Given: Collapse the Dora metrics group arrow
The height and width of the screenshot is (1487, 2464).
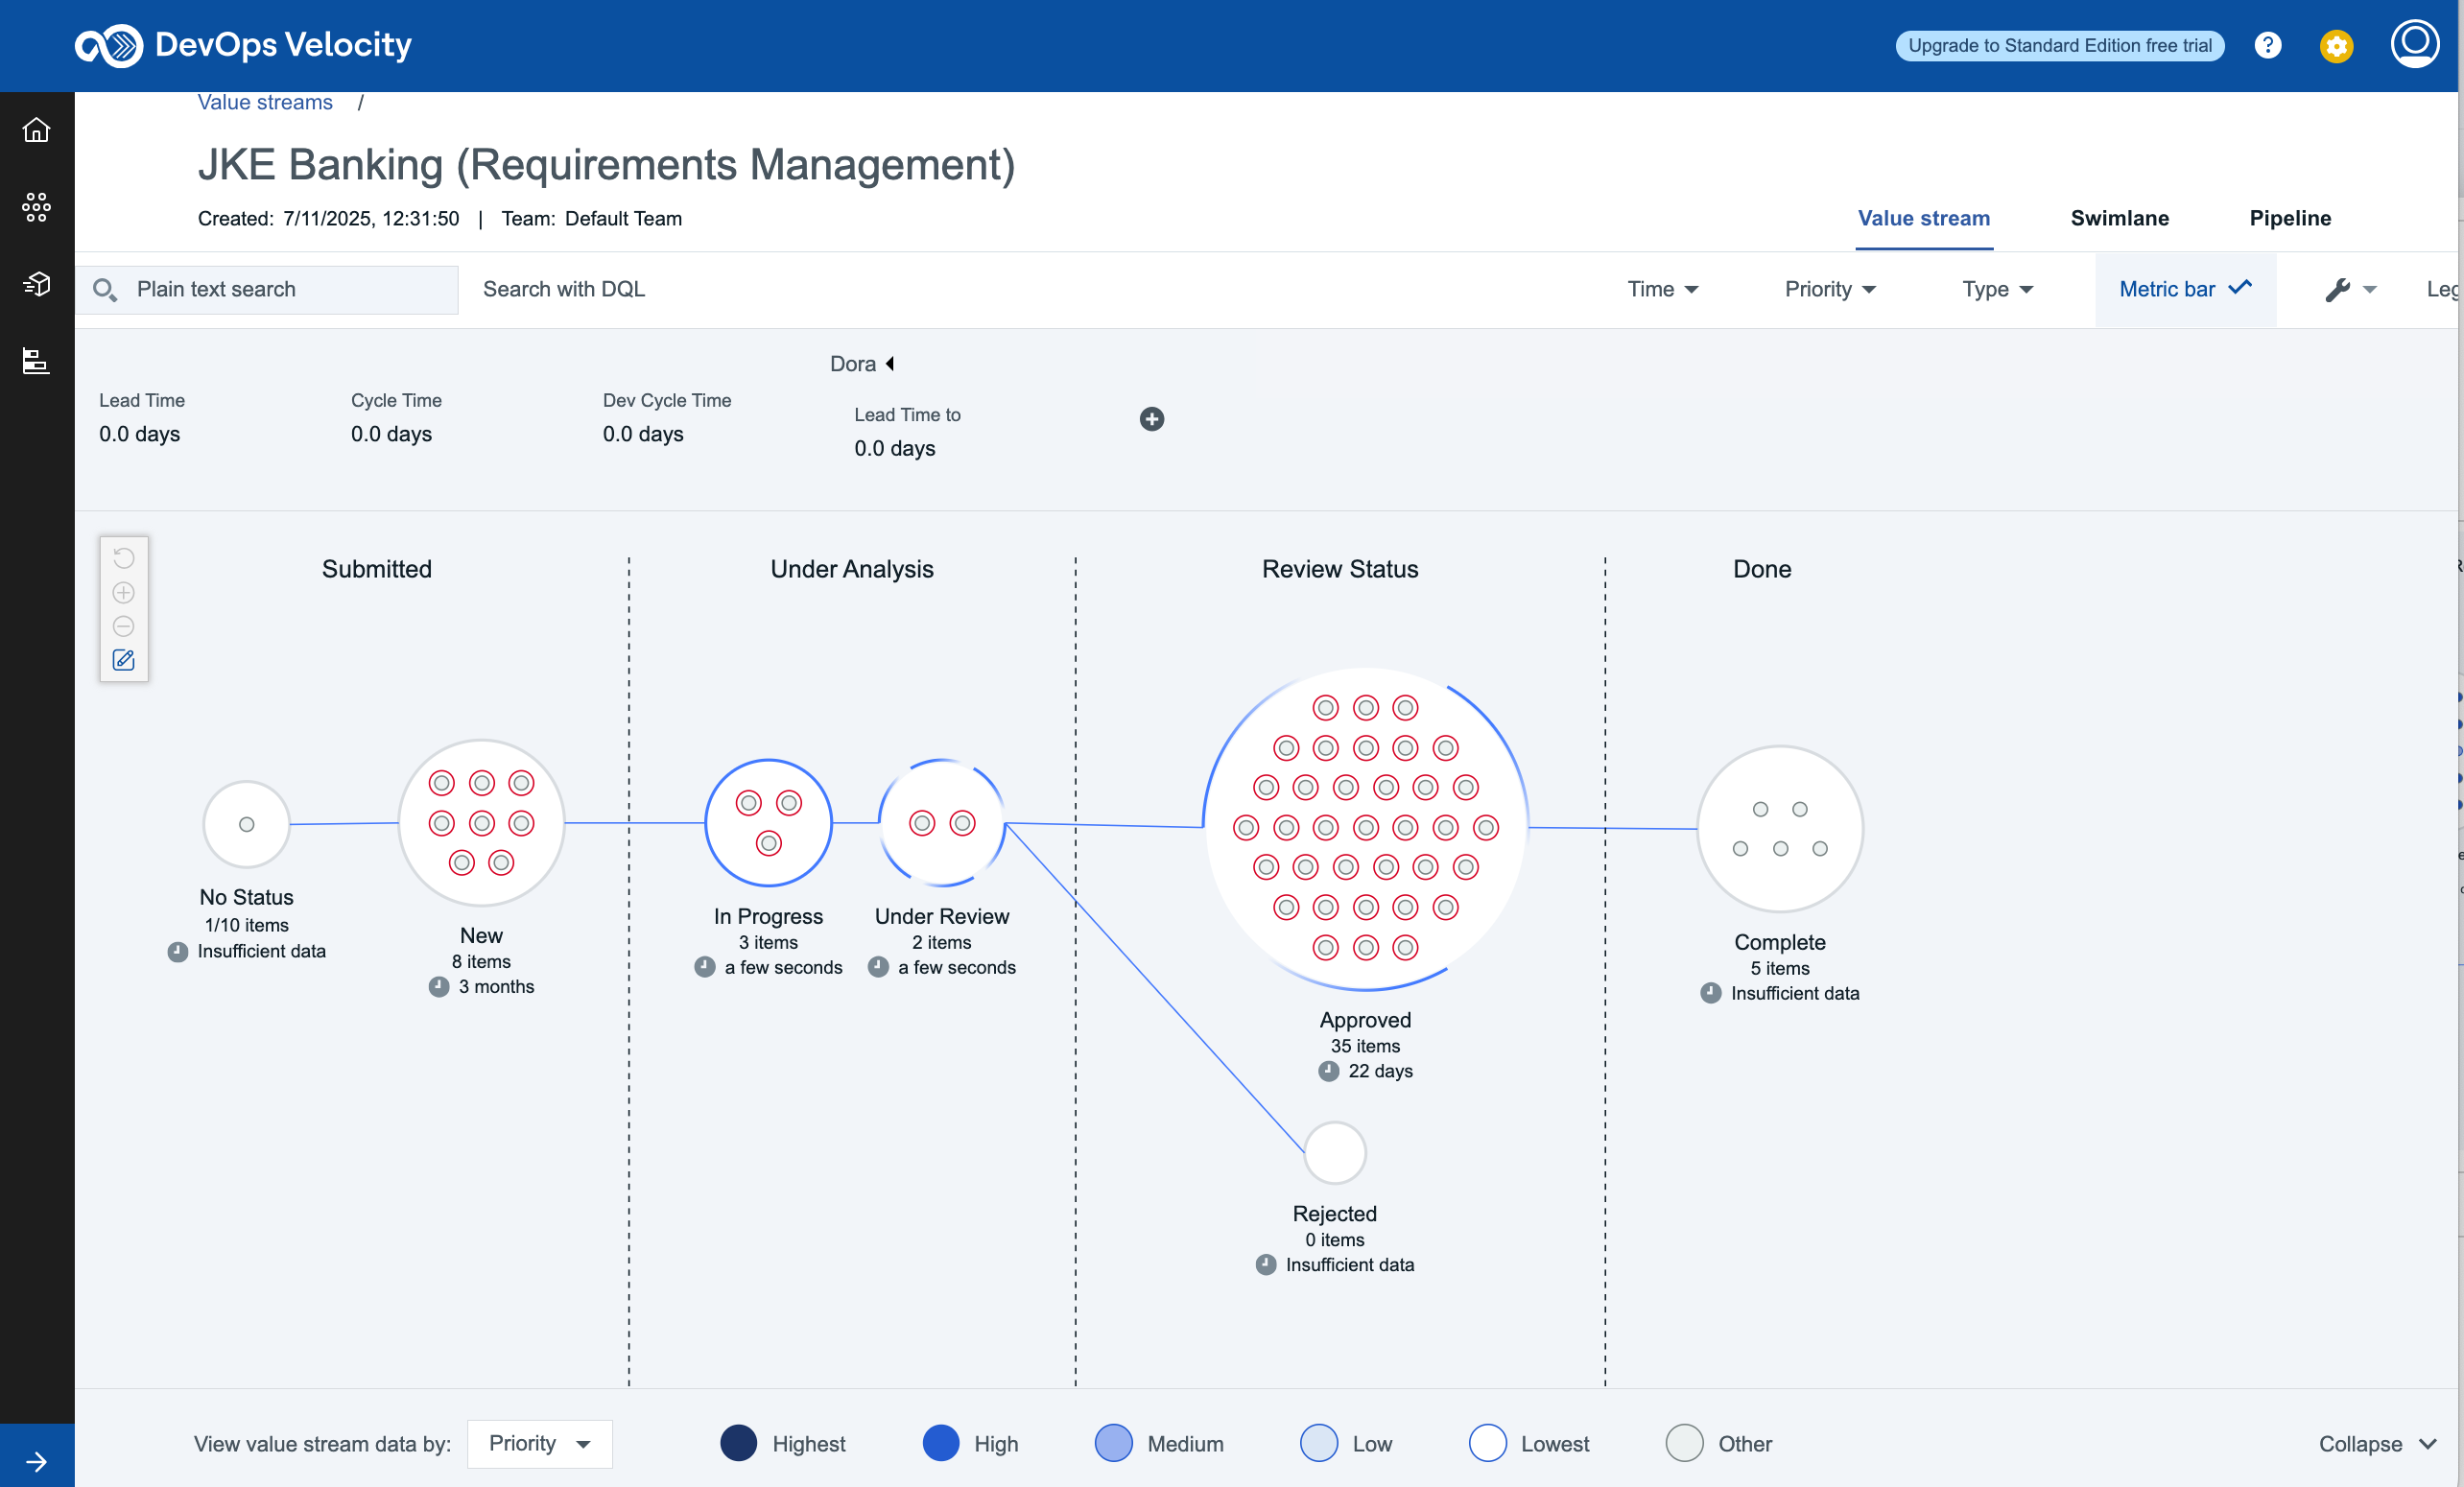Looking at the screenshot, I should [x=890, y=364].
